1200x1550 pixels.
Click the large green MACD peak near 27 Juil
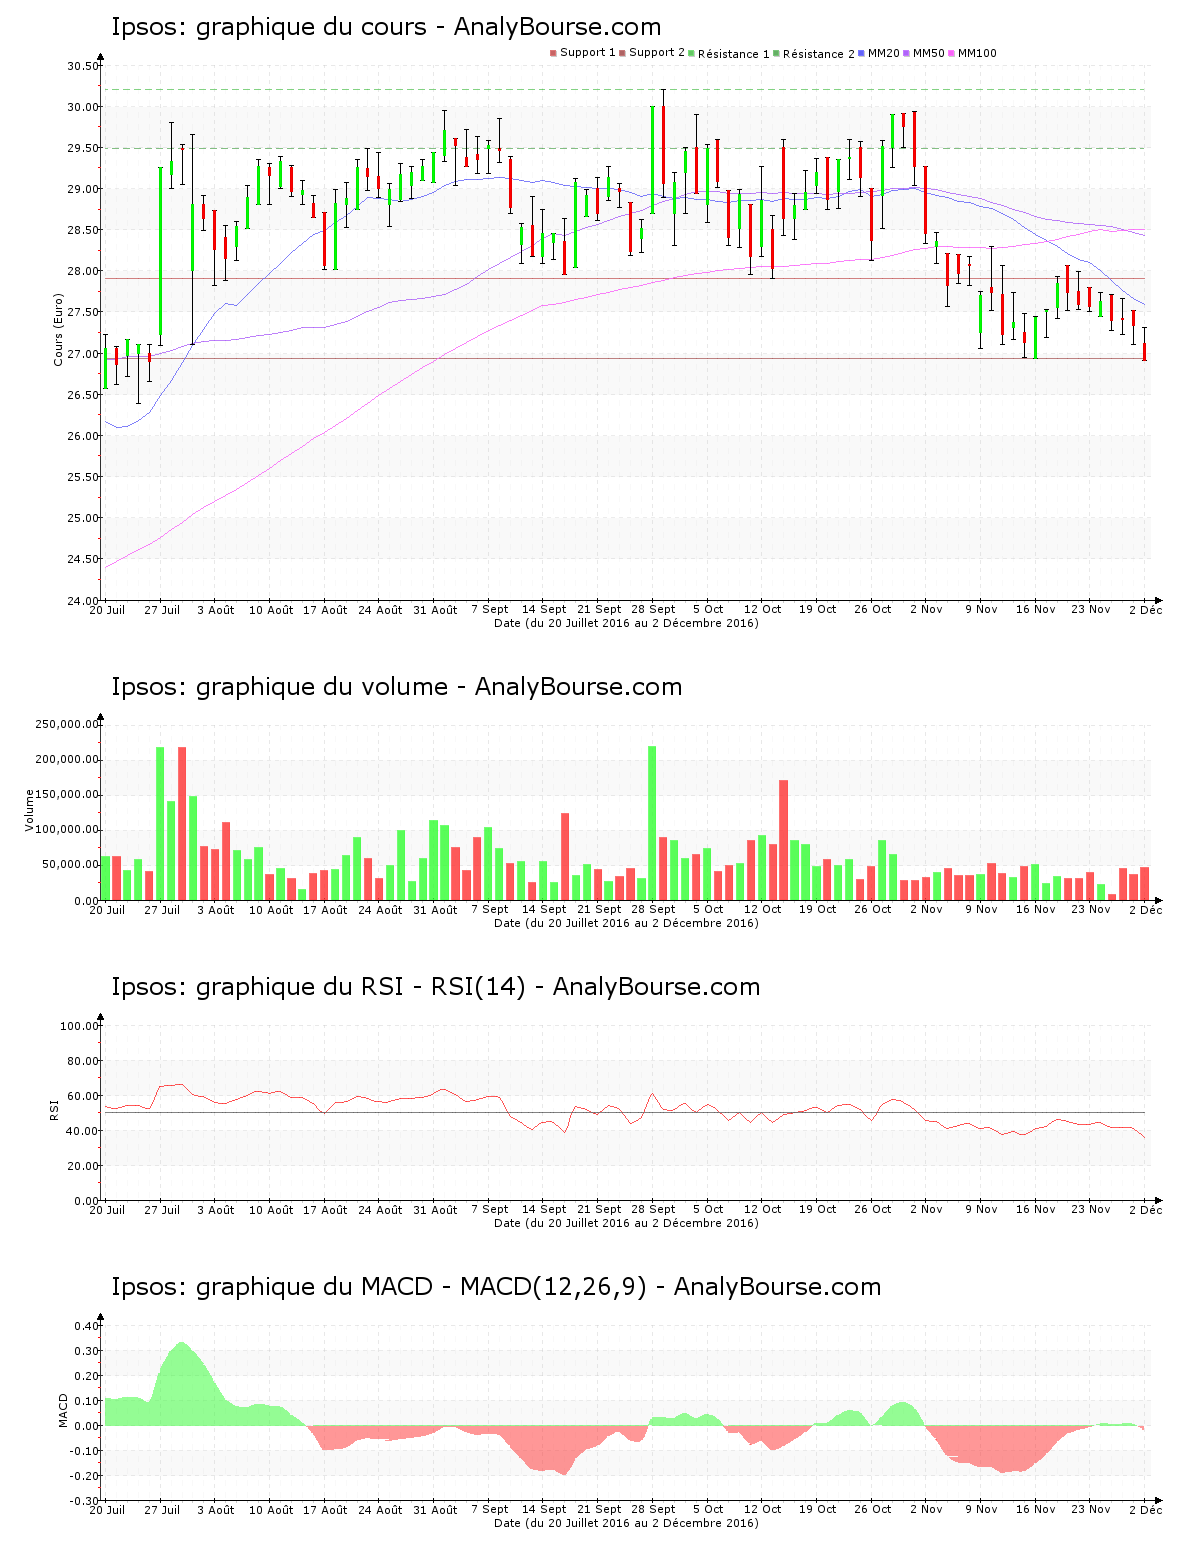(x=180, y=1383)
